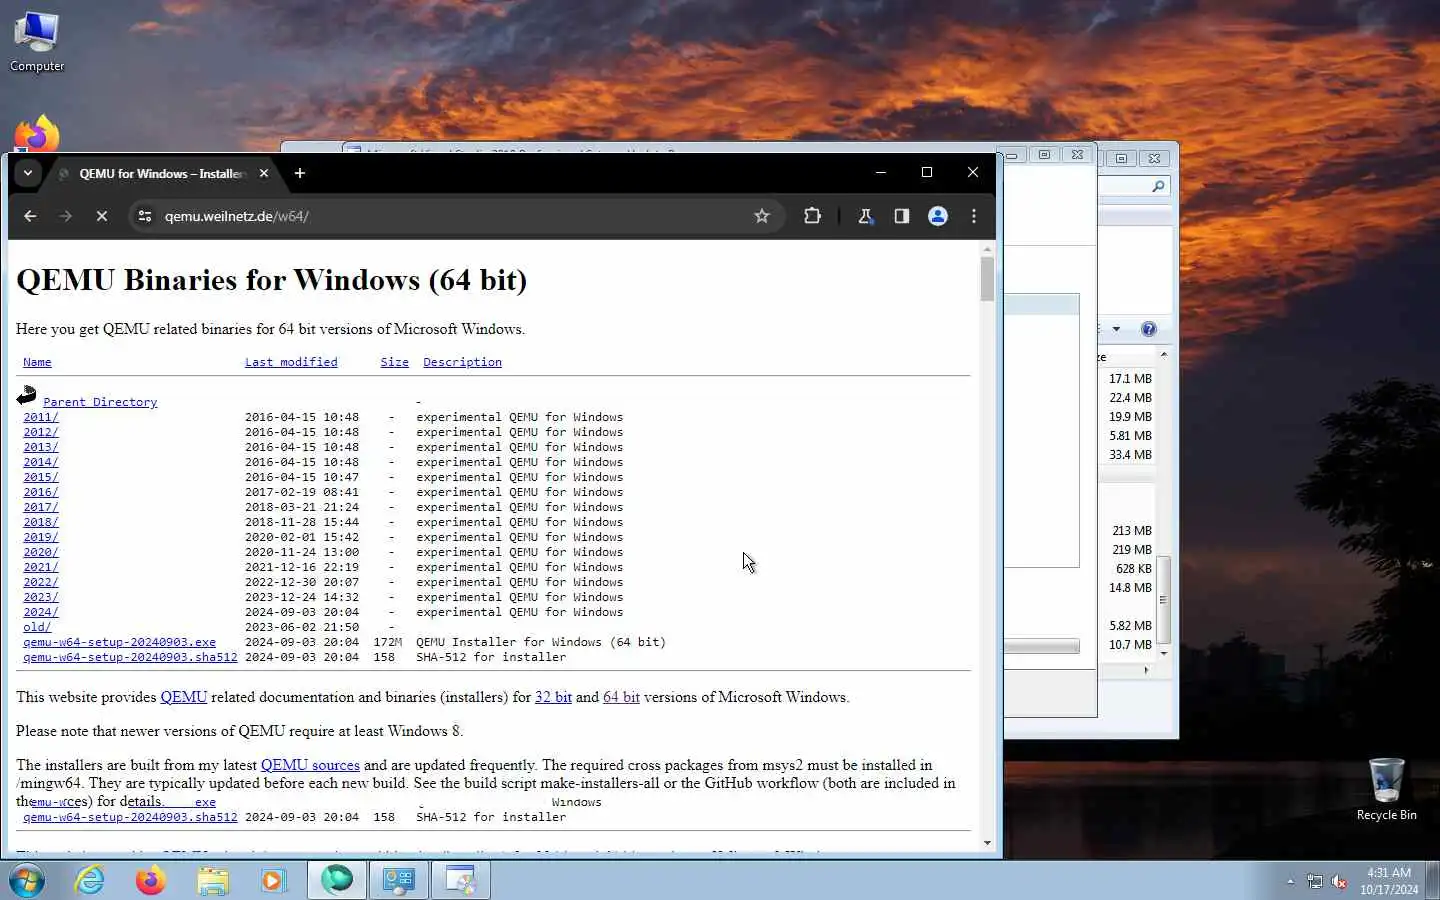Screen dimensions: 1440x900
Task: Follow the 64 bit link
Action: point(621,697)
